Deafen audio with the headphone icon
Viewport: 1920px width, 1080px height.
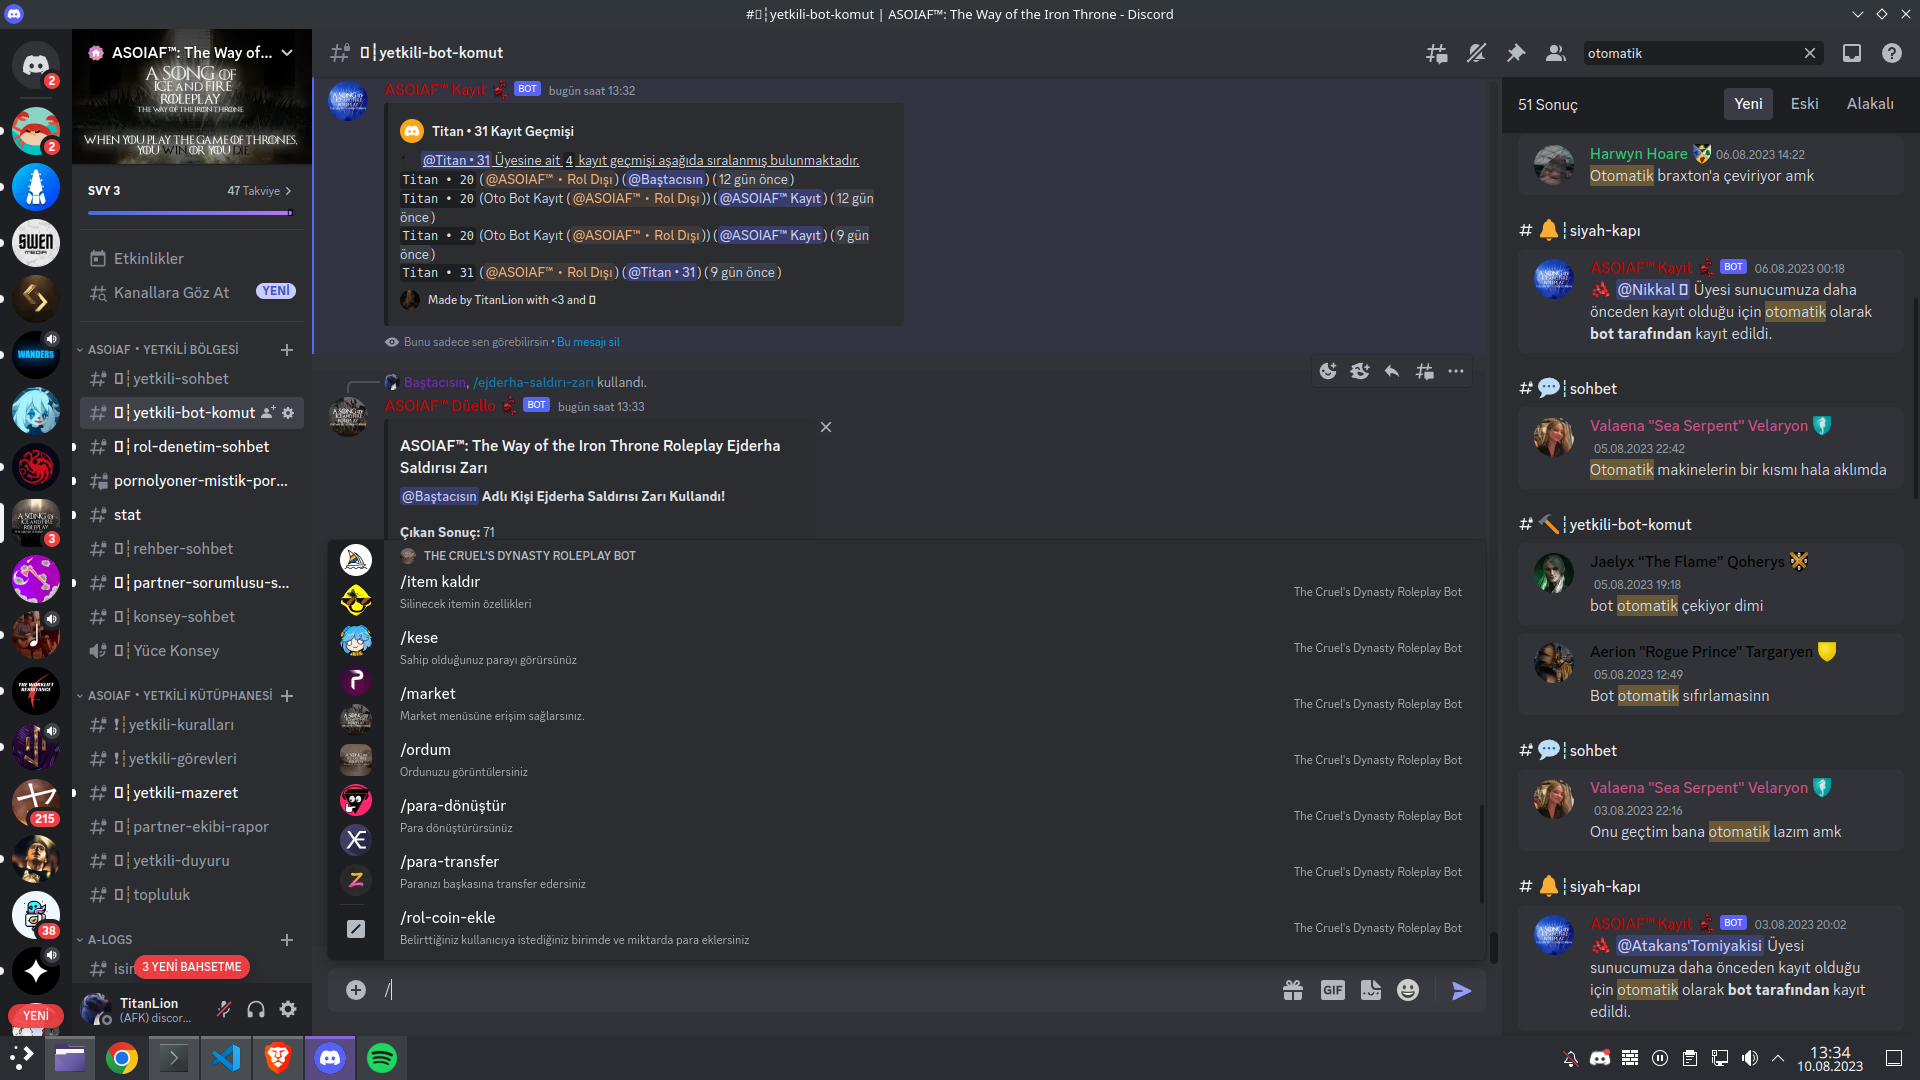tap(255, 1009)
